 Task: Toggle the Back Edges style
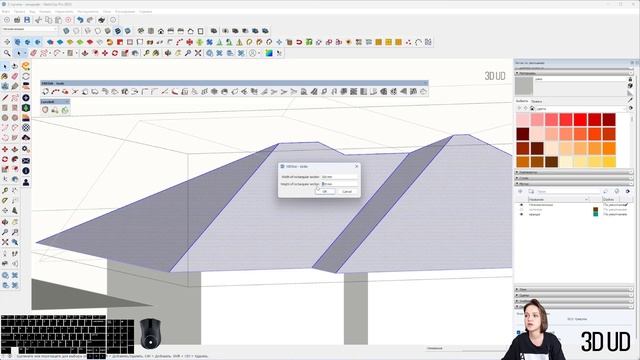(76, 31)
